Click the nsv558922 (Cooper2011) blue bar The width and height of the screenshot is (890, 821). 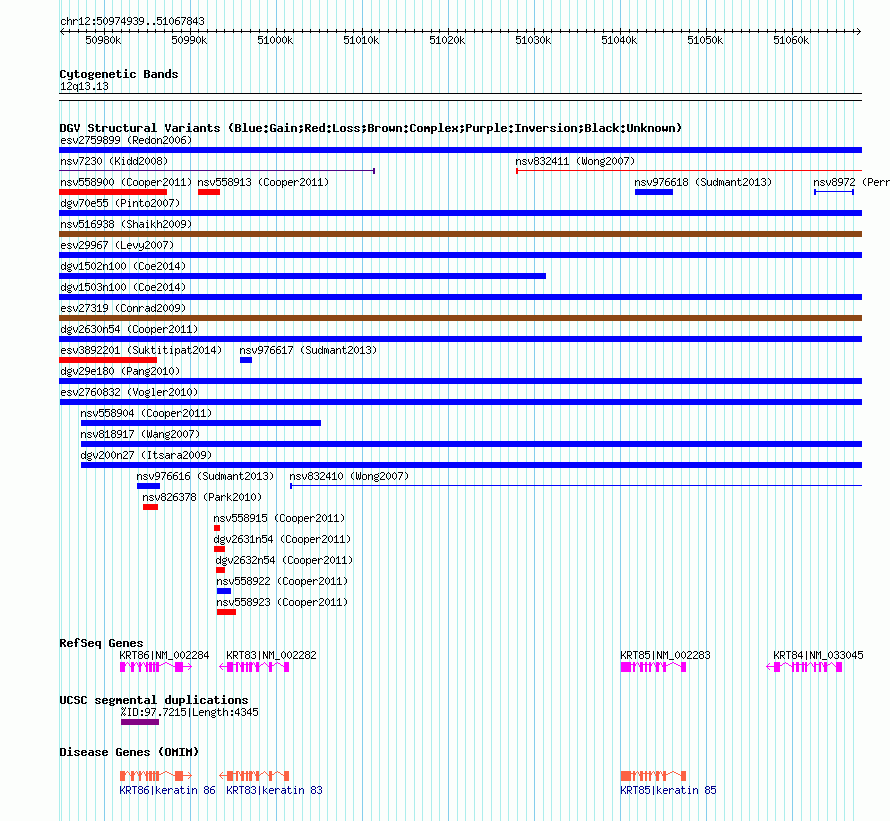[x=224, y=591]
